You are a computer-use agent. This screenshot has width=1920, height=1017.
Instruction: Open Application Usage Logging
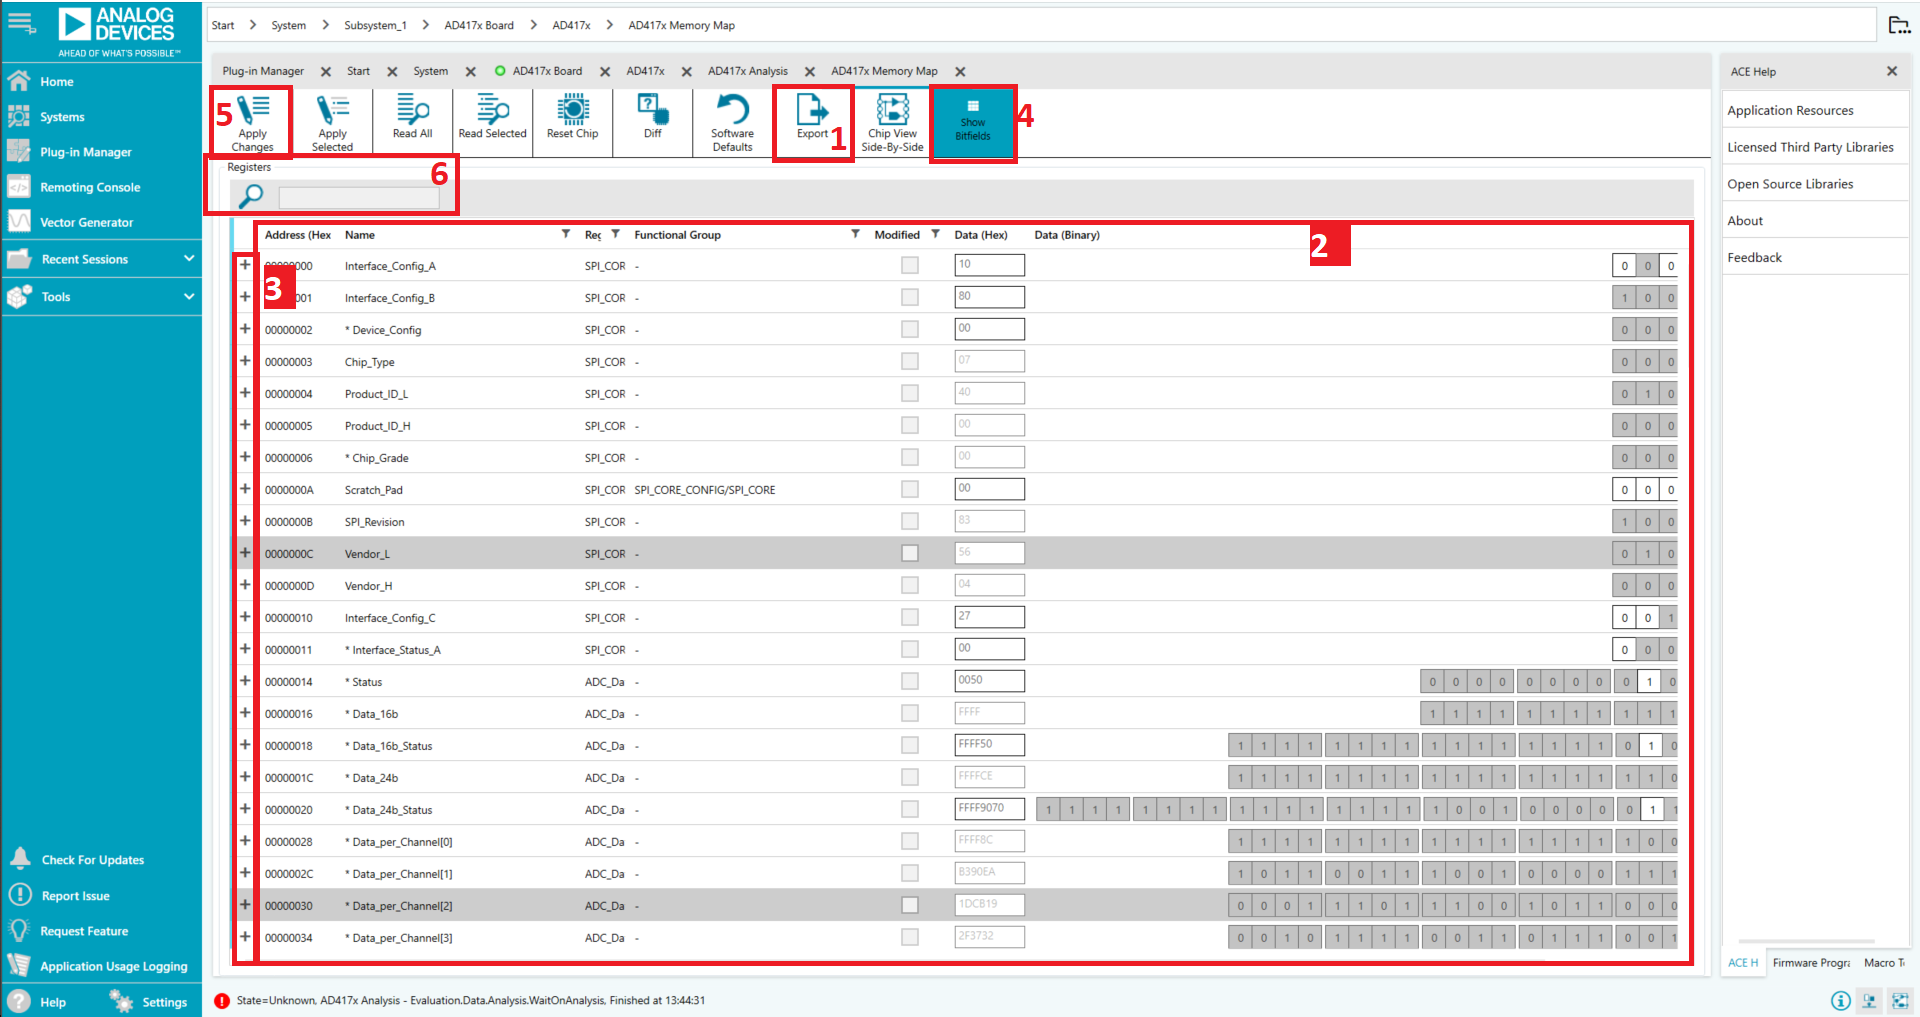tap(113, 967)
